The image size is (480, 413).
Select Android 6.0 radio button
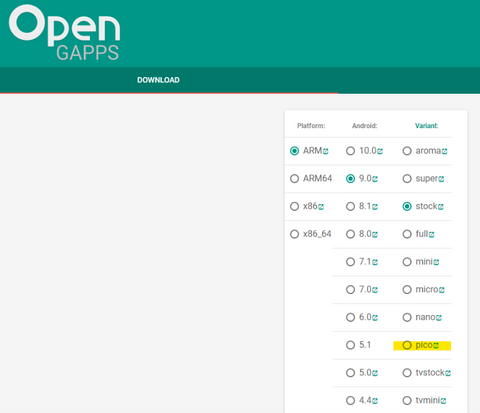pyautogui.click(x=350, y=317)
